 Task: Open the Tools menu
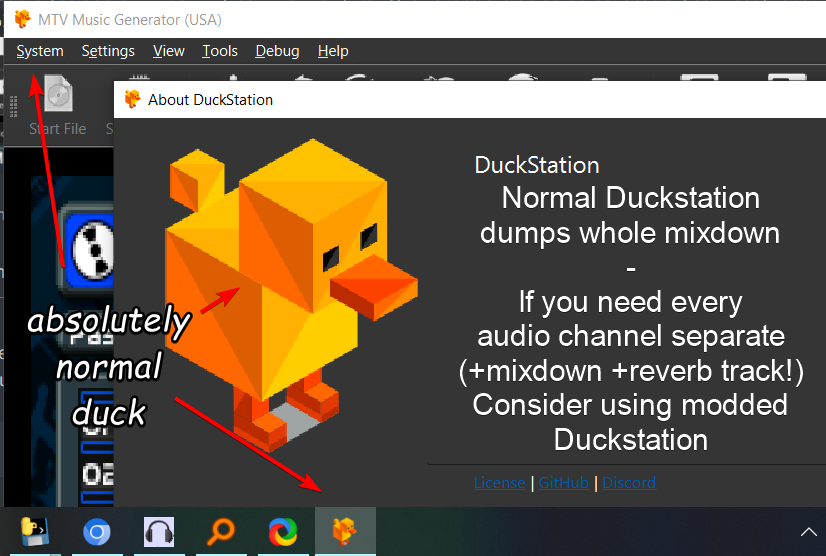coord(220,51)
